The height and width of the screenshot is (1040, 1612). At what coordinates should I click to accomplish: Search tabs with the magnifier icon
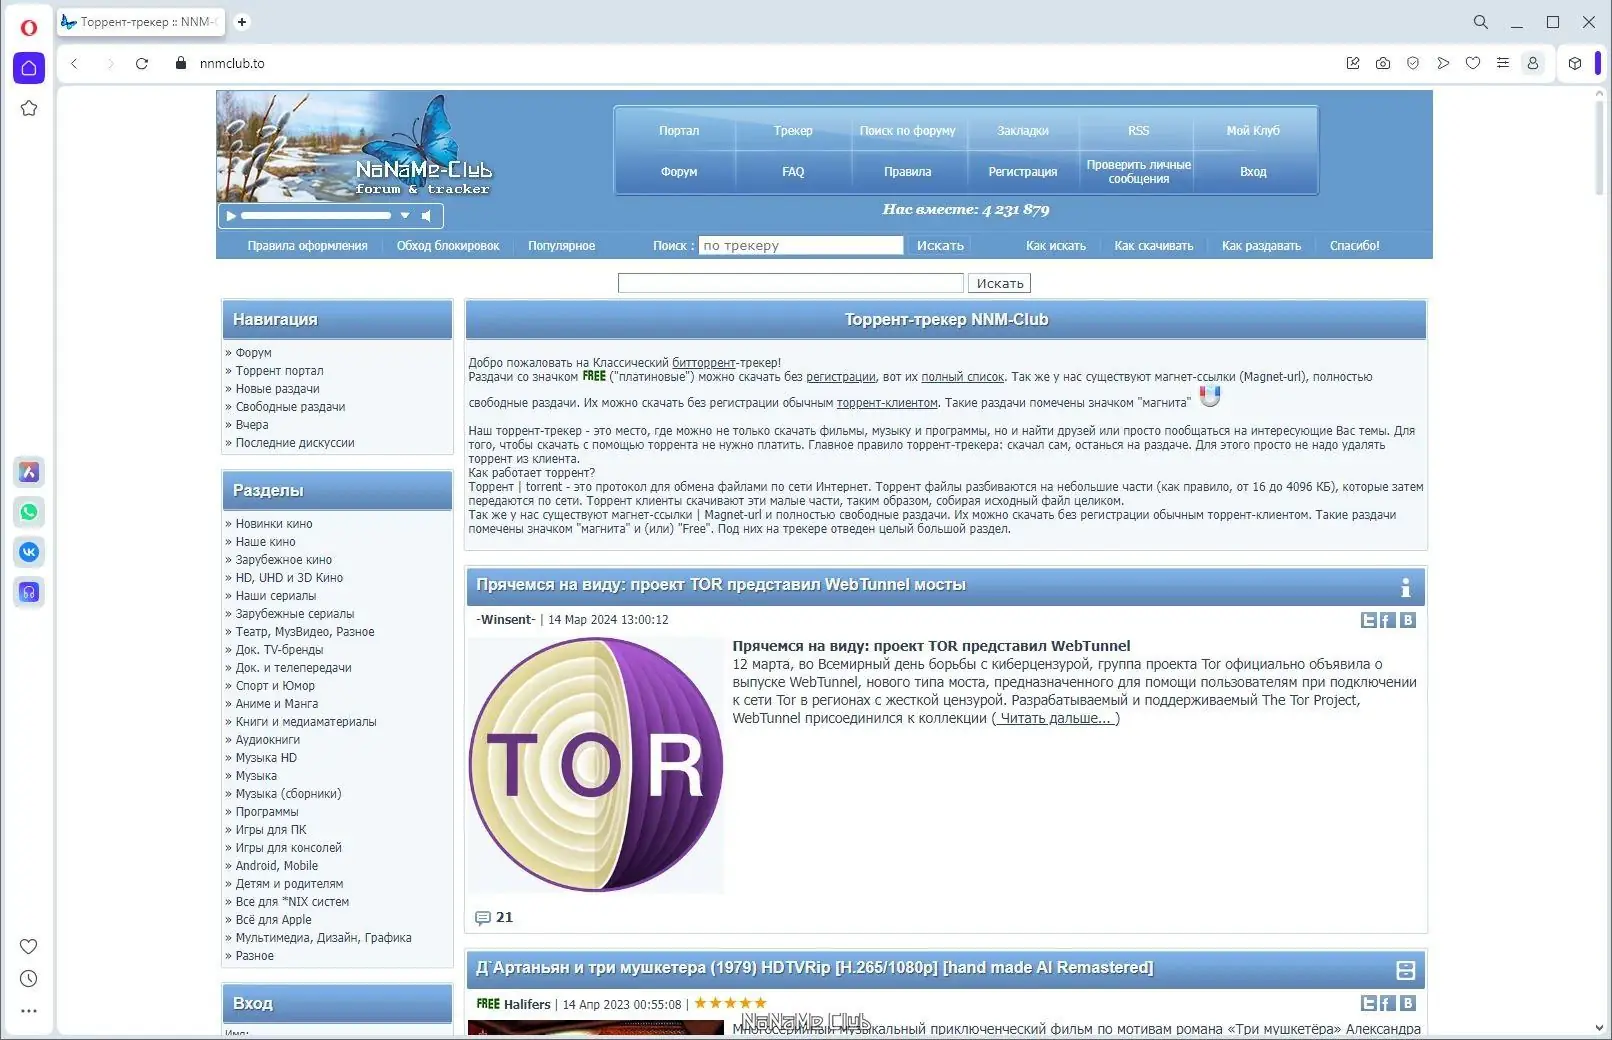1481,22
